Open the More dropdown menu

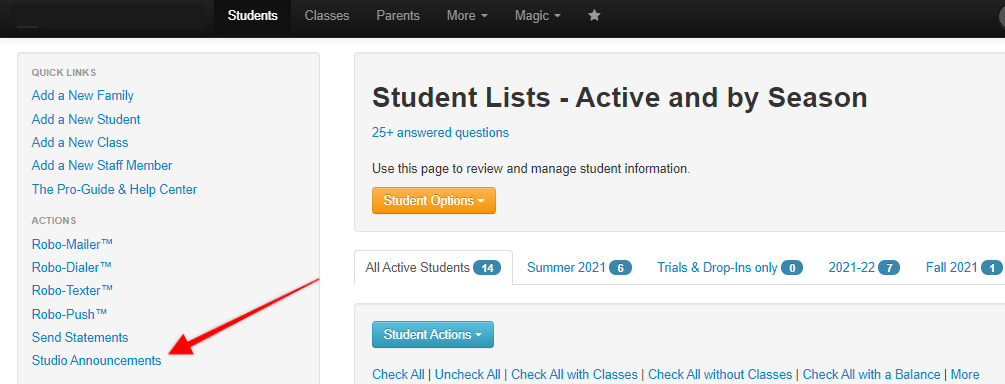point(467,15)
